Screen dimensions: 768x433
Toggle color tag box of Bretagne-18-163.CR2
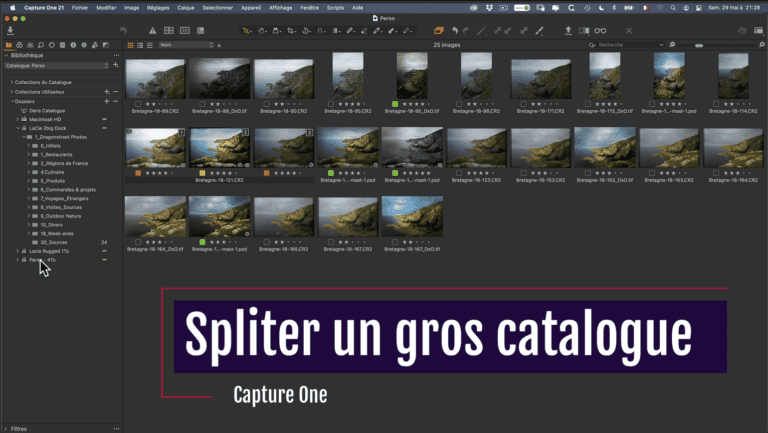652,173
